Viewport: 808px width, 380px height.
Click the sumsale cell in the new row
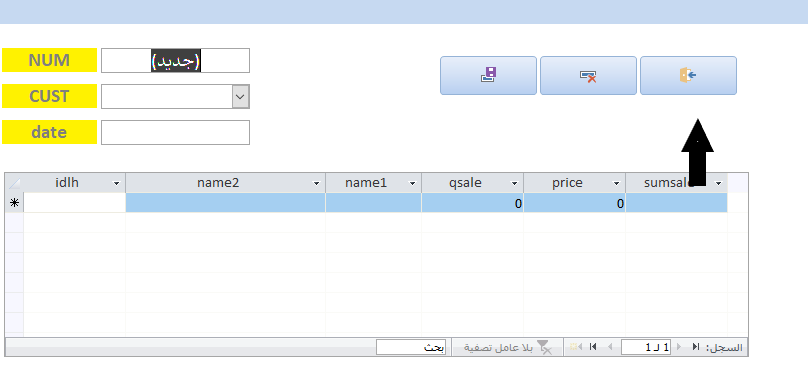[676, 203]
